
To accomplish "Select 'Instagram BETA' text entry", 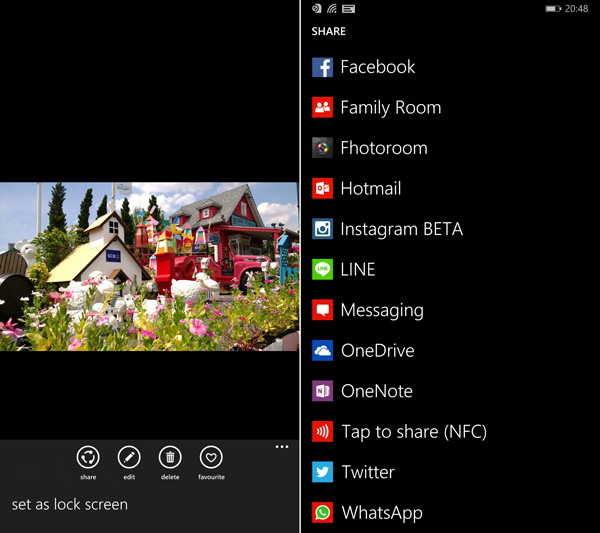I will (402, 230).
